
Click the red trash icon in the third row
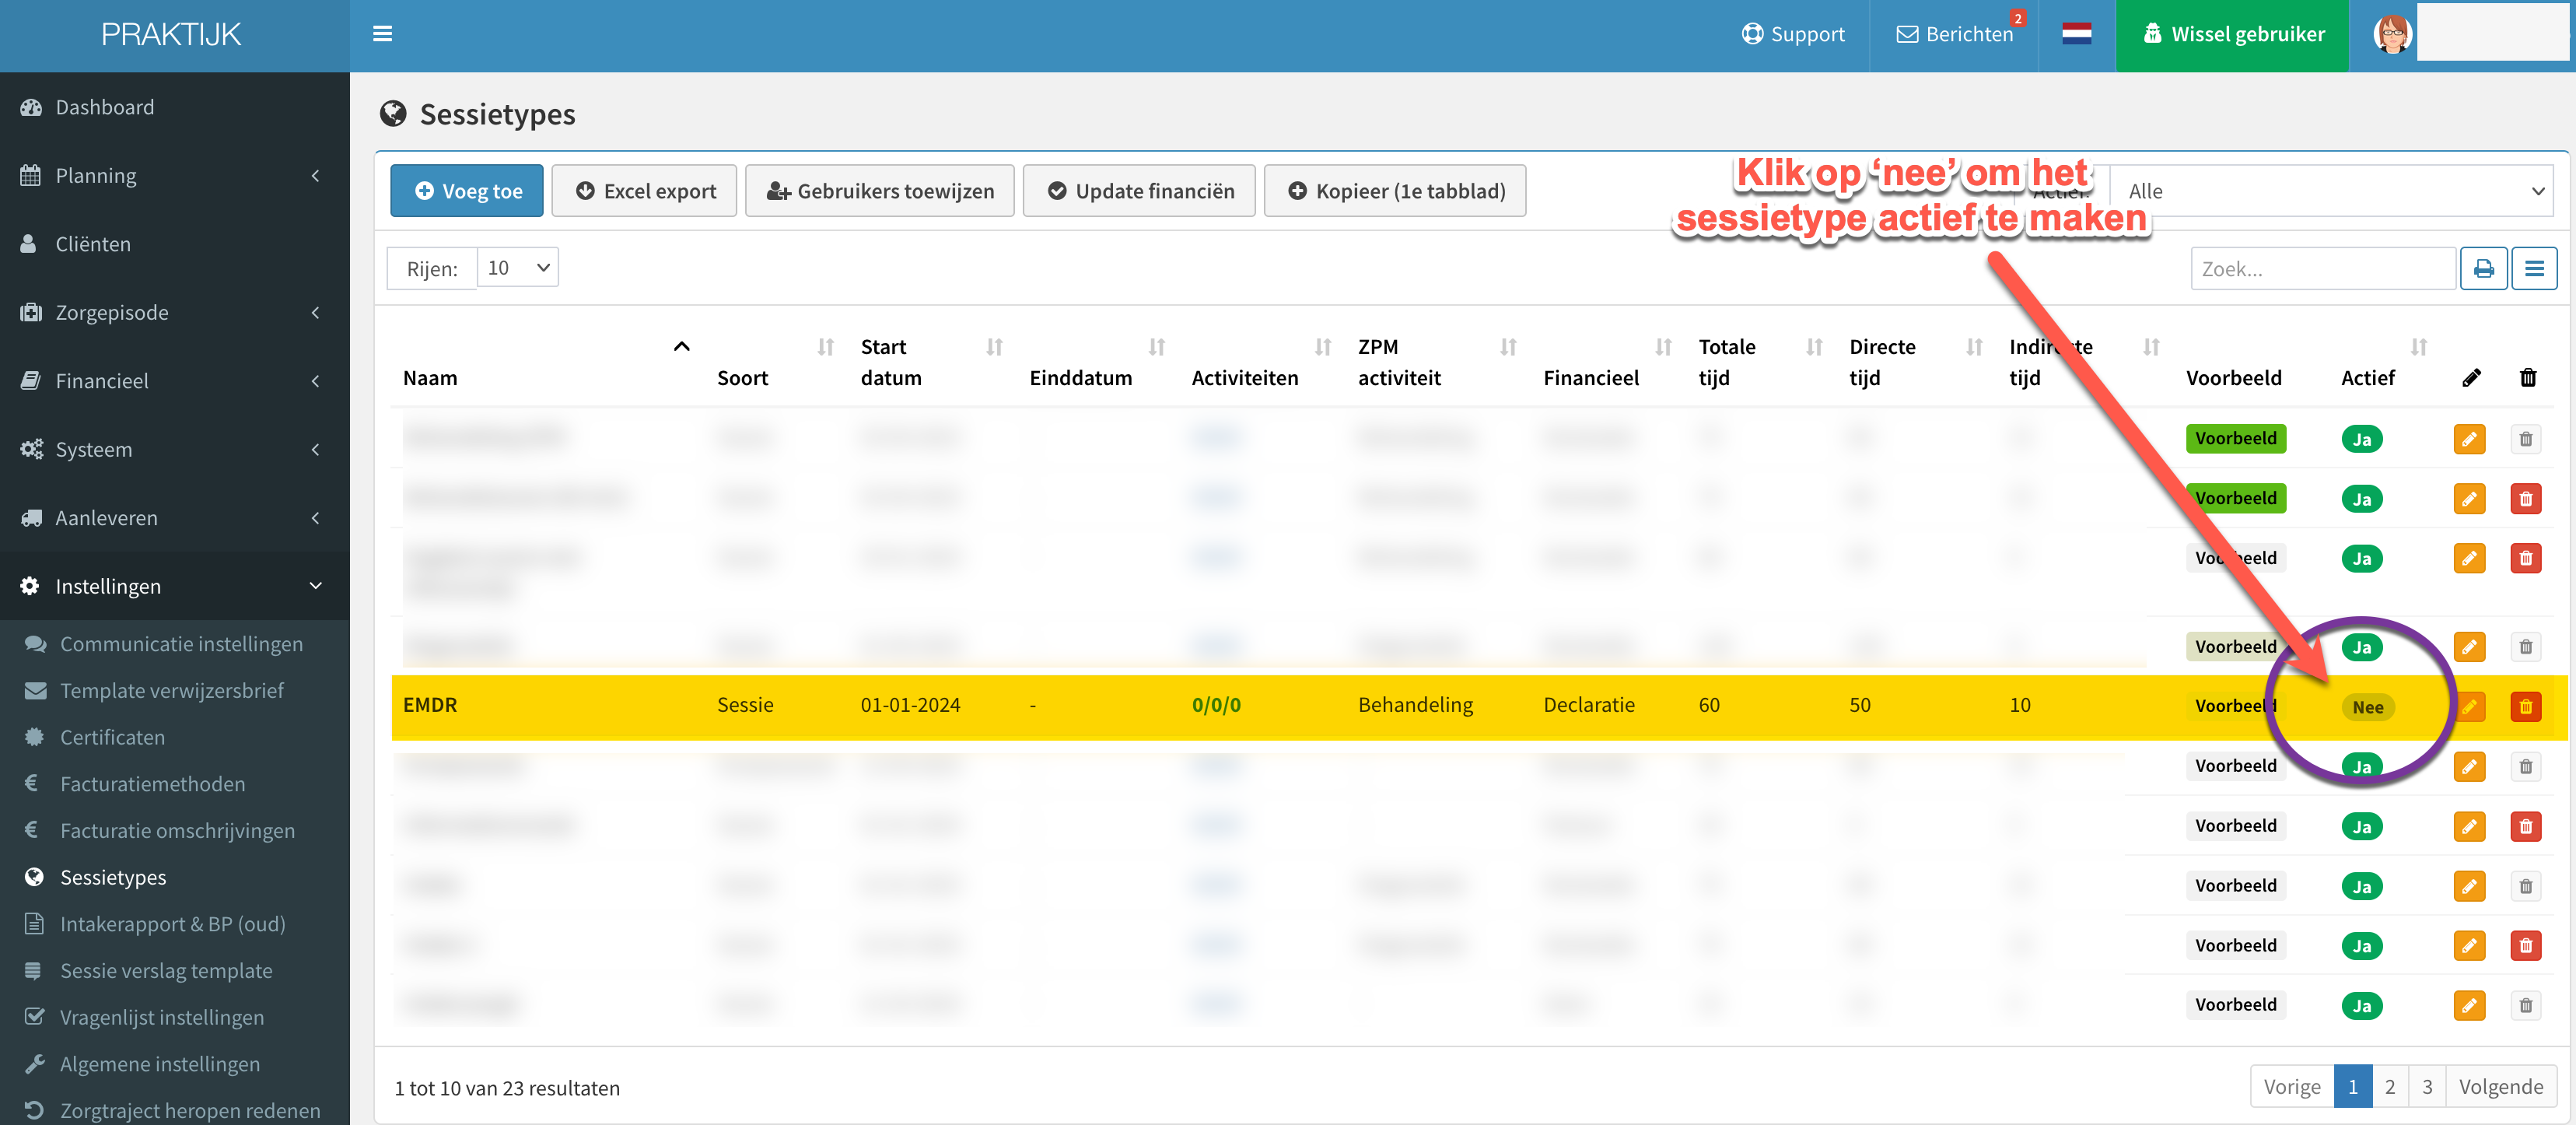point(2526,558)
